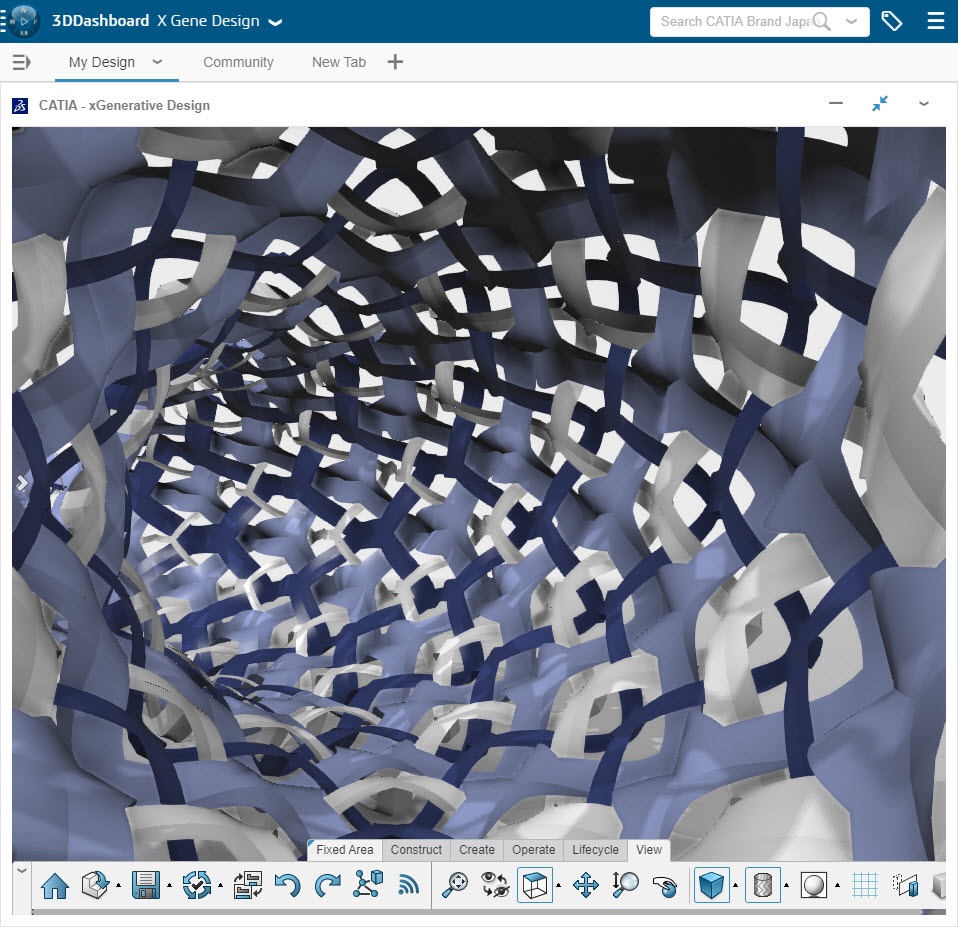
Task: Open the dropdown beside the sphere icon
Action: pyautogui.click(x=837, y=885)
